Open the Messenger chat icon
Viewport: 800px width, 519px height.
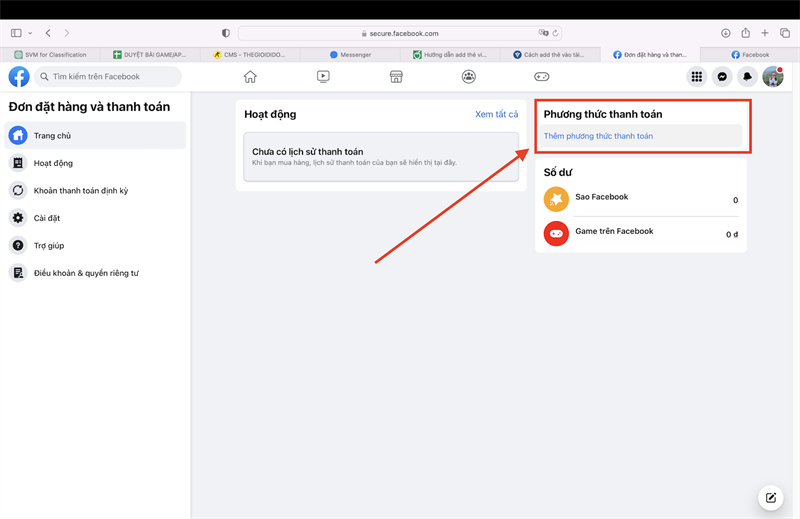click(722, 77)
